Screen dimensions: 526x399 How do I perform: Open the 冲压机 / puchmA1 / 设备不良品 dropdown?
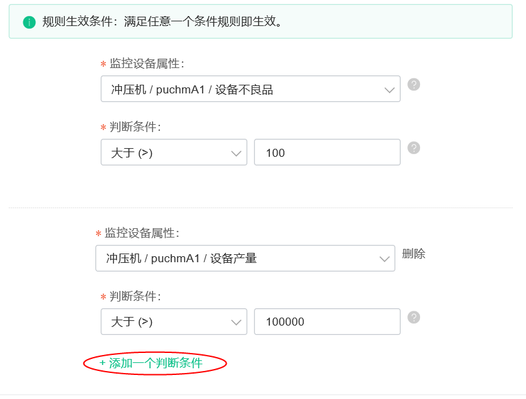[251, 89]
